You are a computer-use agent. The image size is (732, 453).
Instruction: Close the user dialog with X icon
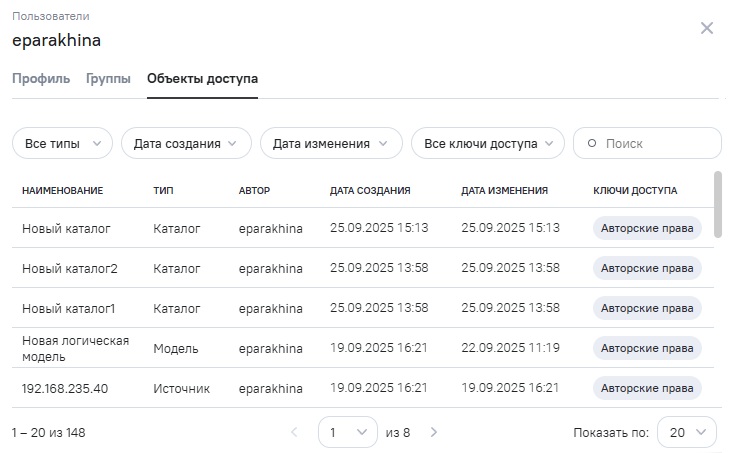[707, 28]
